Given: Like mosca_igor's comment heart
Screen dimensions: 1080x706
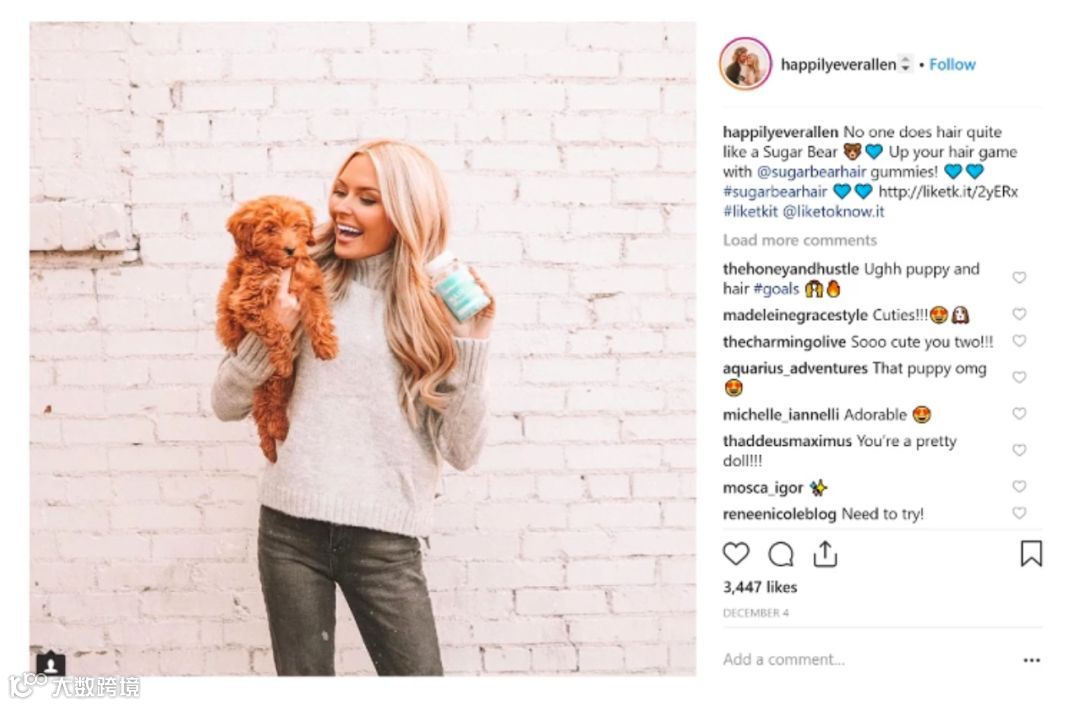Looking at the screenshot, I should pos(1019,486).
